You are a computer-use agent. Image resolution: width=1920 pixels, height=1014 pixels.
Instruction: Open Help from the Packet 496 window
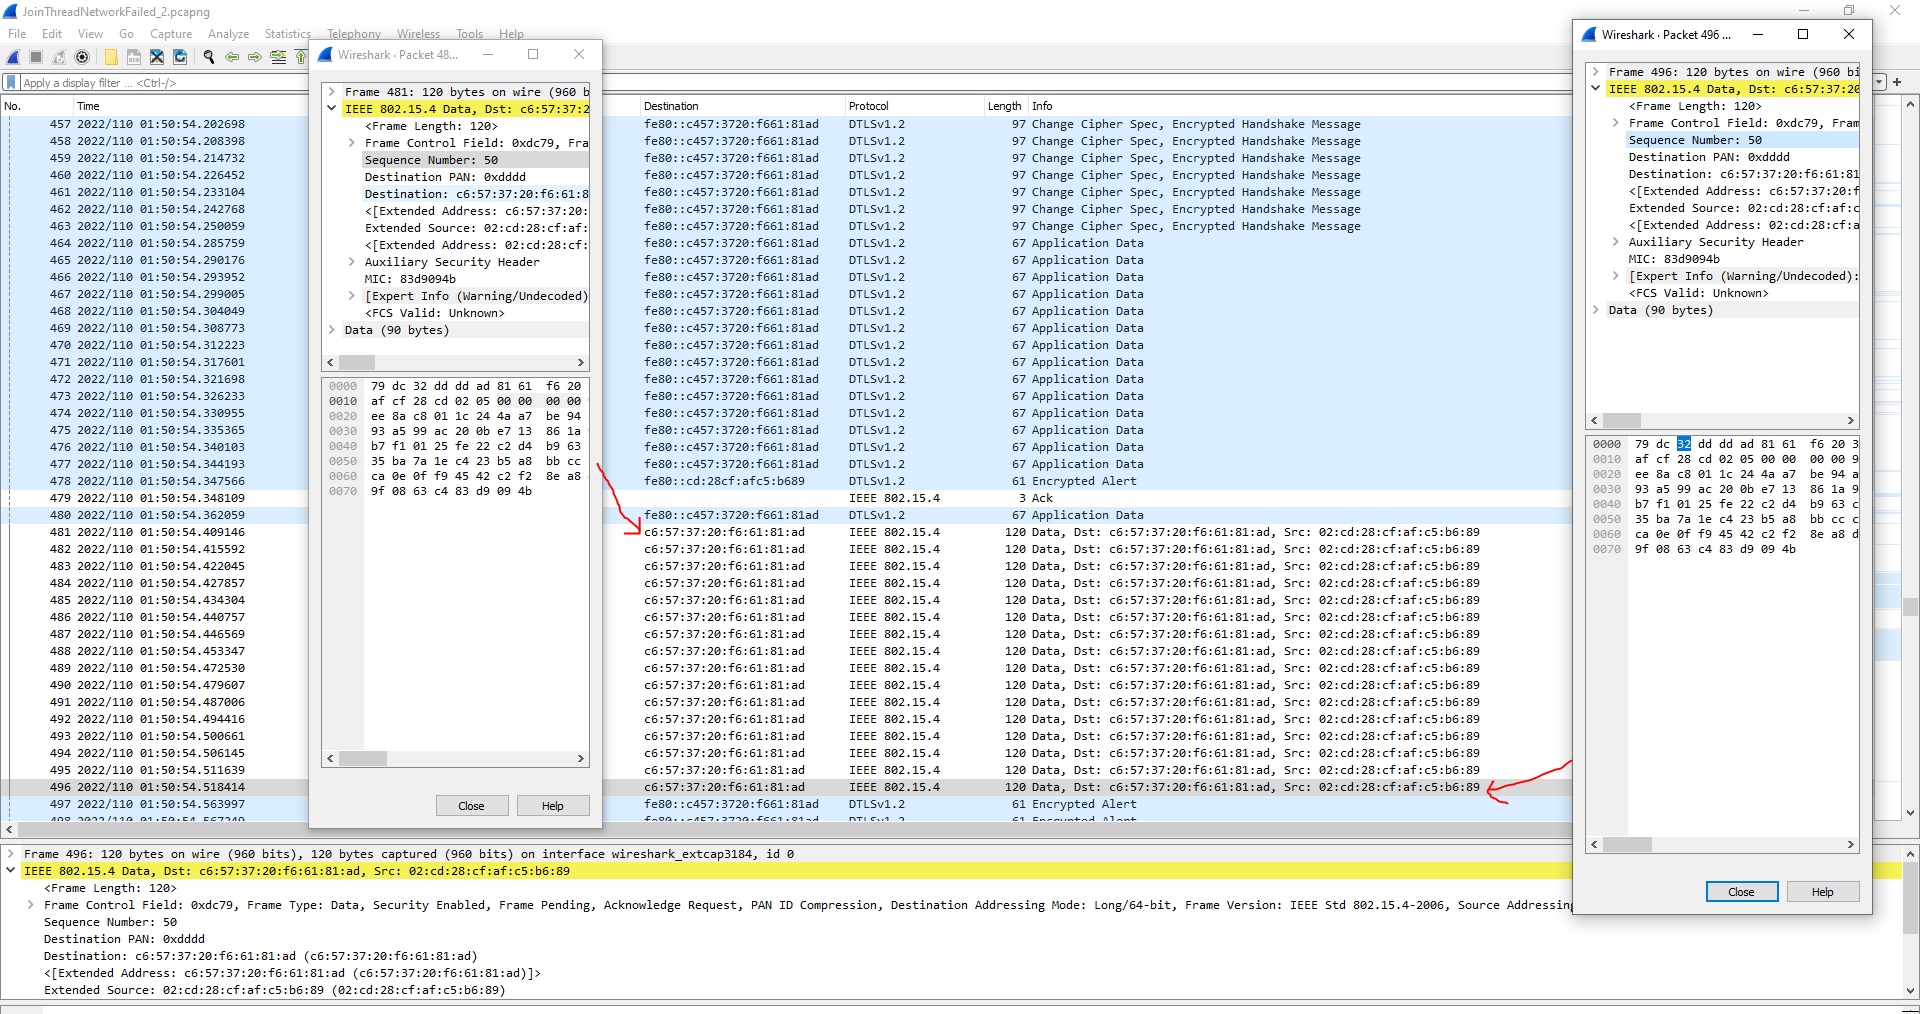[x=1822, y=891]
